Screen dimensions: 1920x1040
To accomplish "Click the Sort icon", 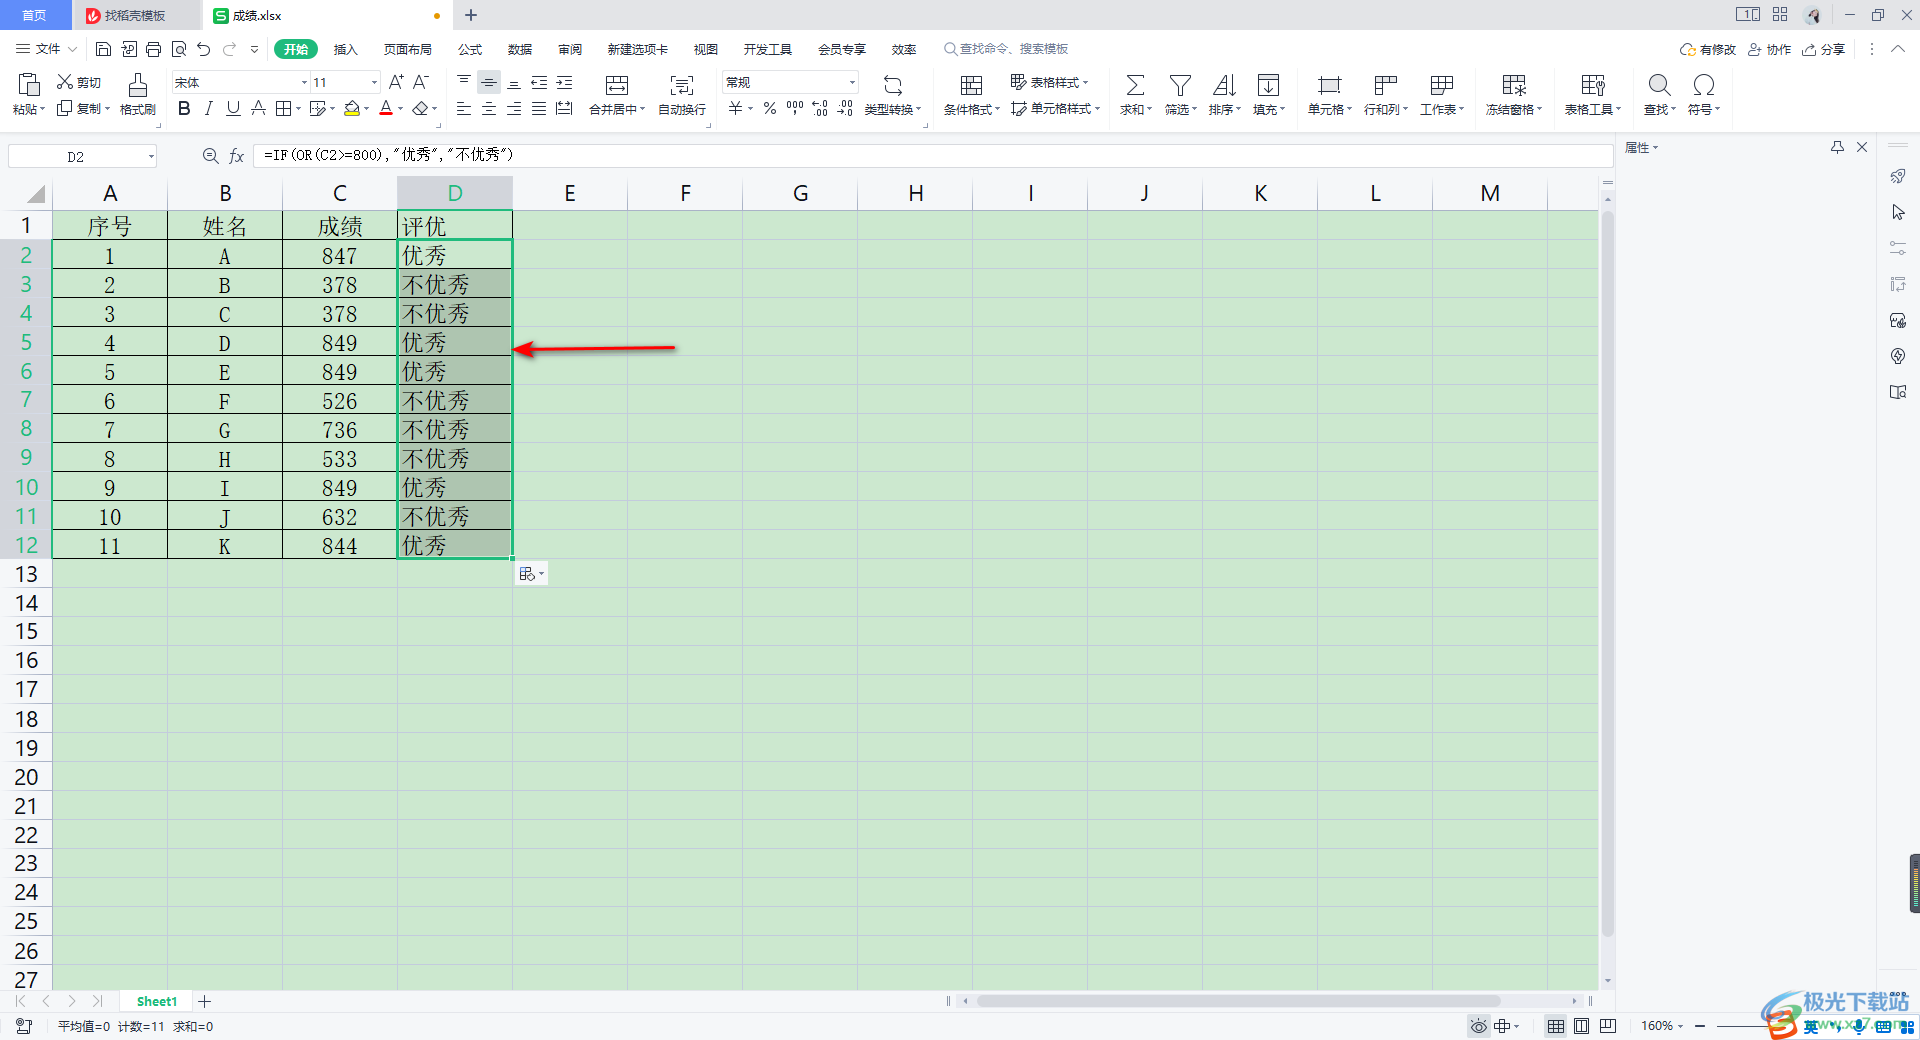I will pyautogui.click(x=1224, y=85).
